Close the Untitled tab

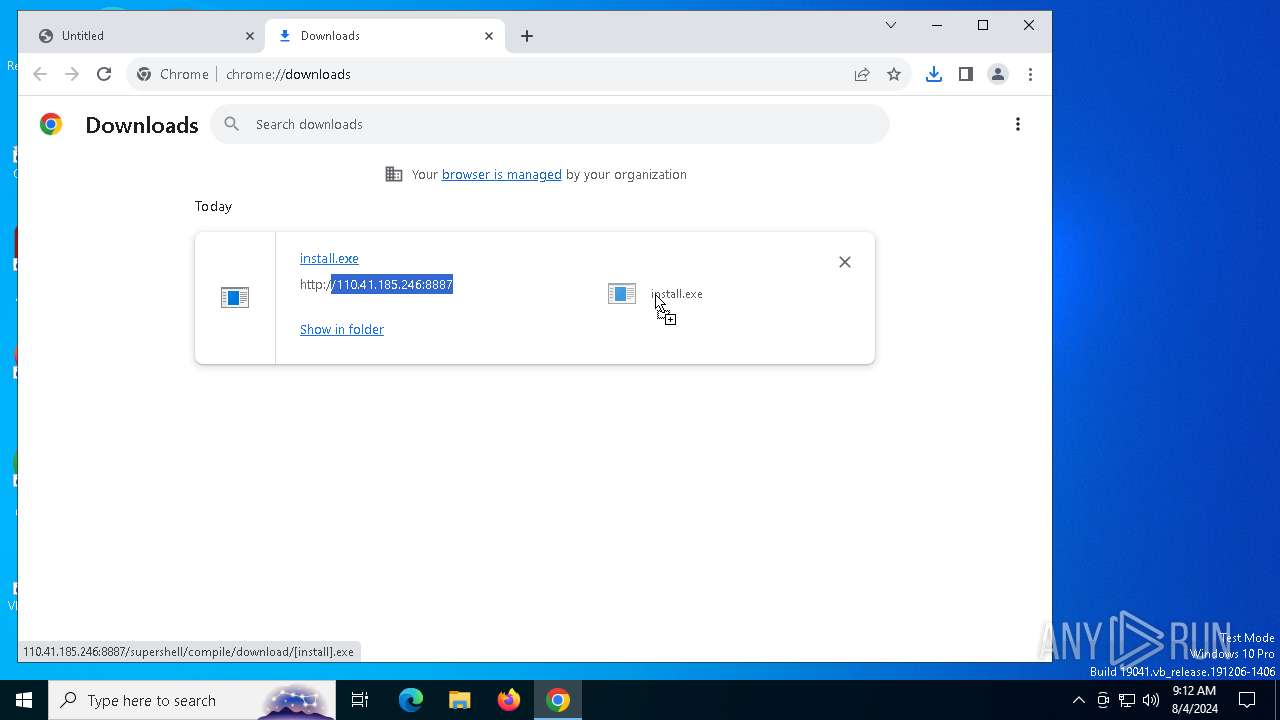coord(250,36)
